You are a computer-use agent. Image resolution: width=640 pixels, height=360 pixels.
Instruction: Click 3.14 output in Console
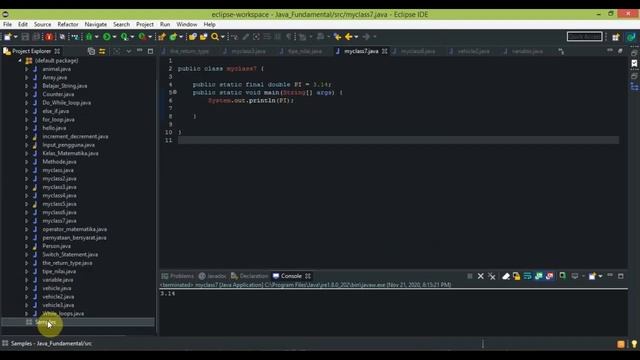(x=168, y=294)
